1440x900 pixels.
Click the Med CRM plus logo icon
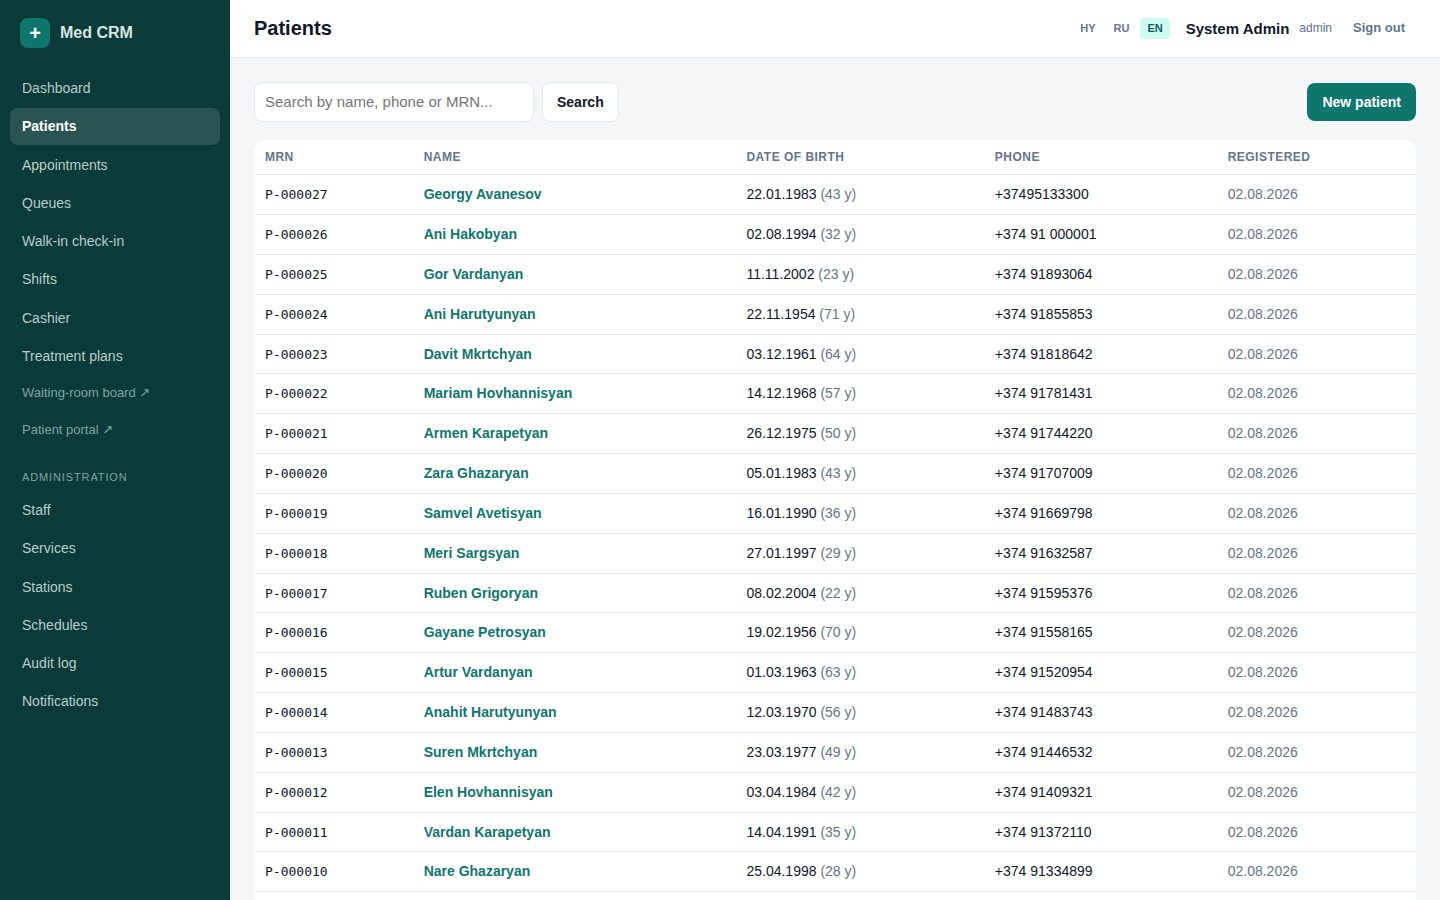click(x=35, y=33)
